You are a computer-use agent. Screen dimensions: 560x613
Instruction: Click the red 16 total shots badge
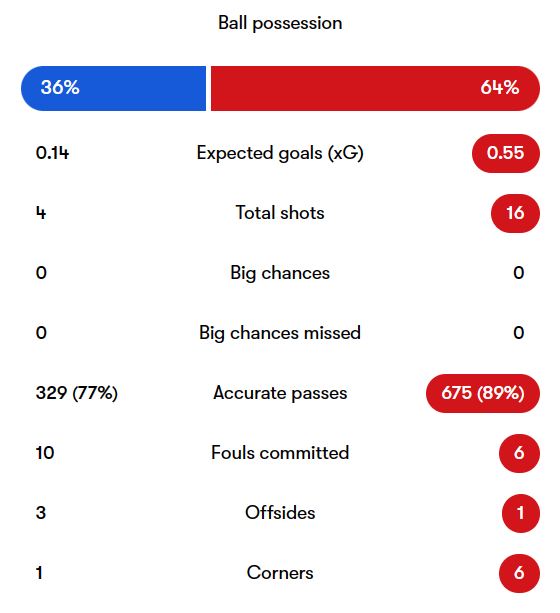[x=515, y=213]
